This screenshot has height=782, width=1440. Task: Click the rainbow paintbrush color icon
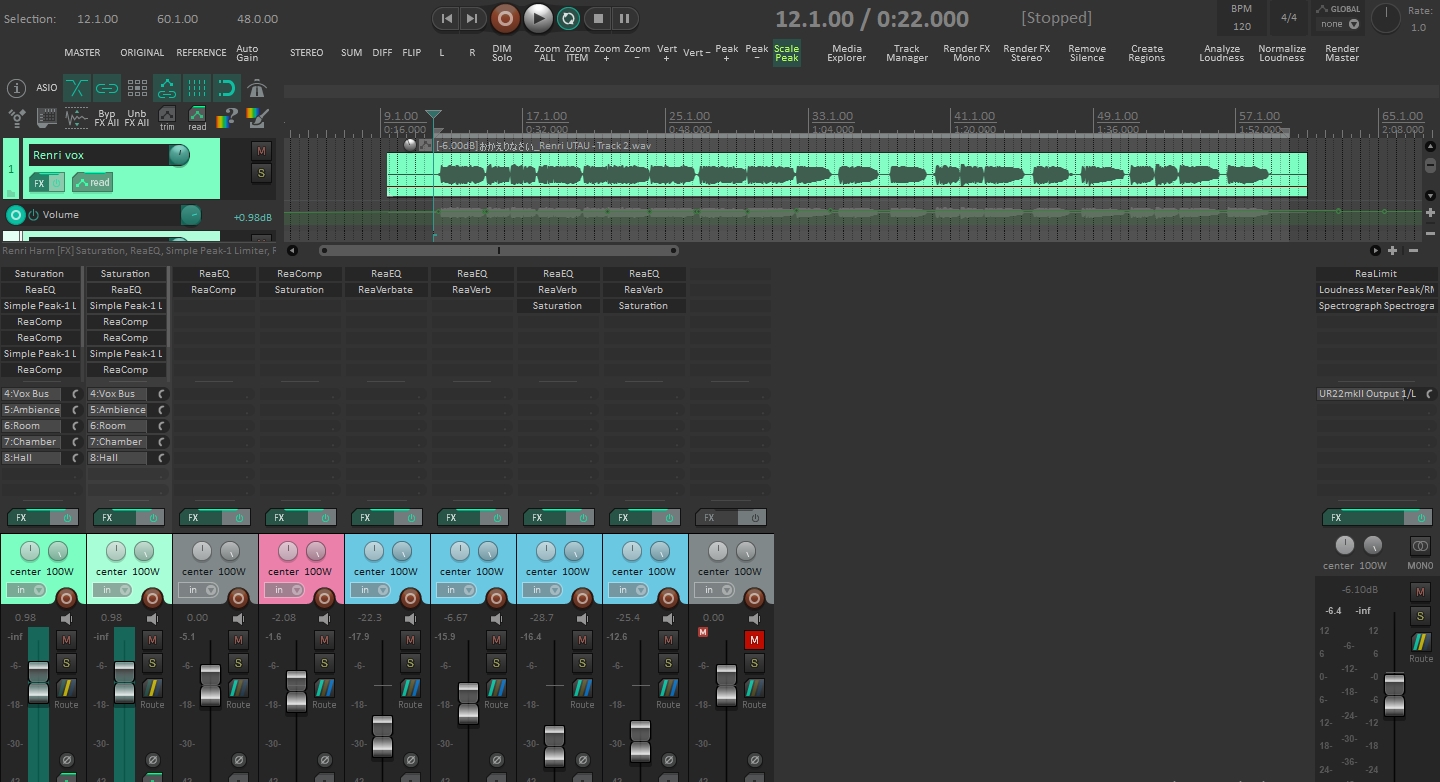point(257,118)
